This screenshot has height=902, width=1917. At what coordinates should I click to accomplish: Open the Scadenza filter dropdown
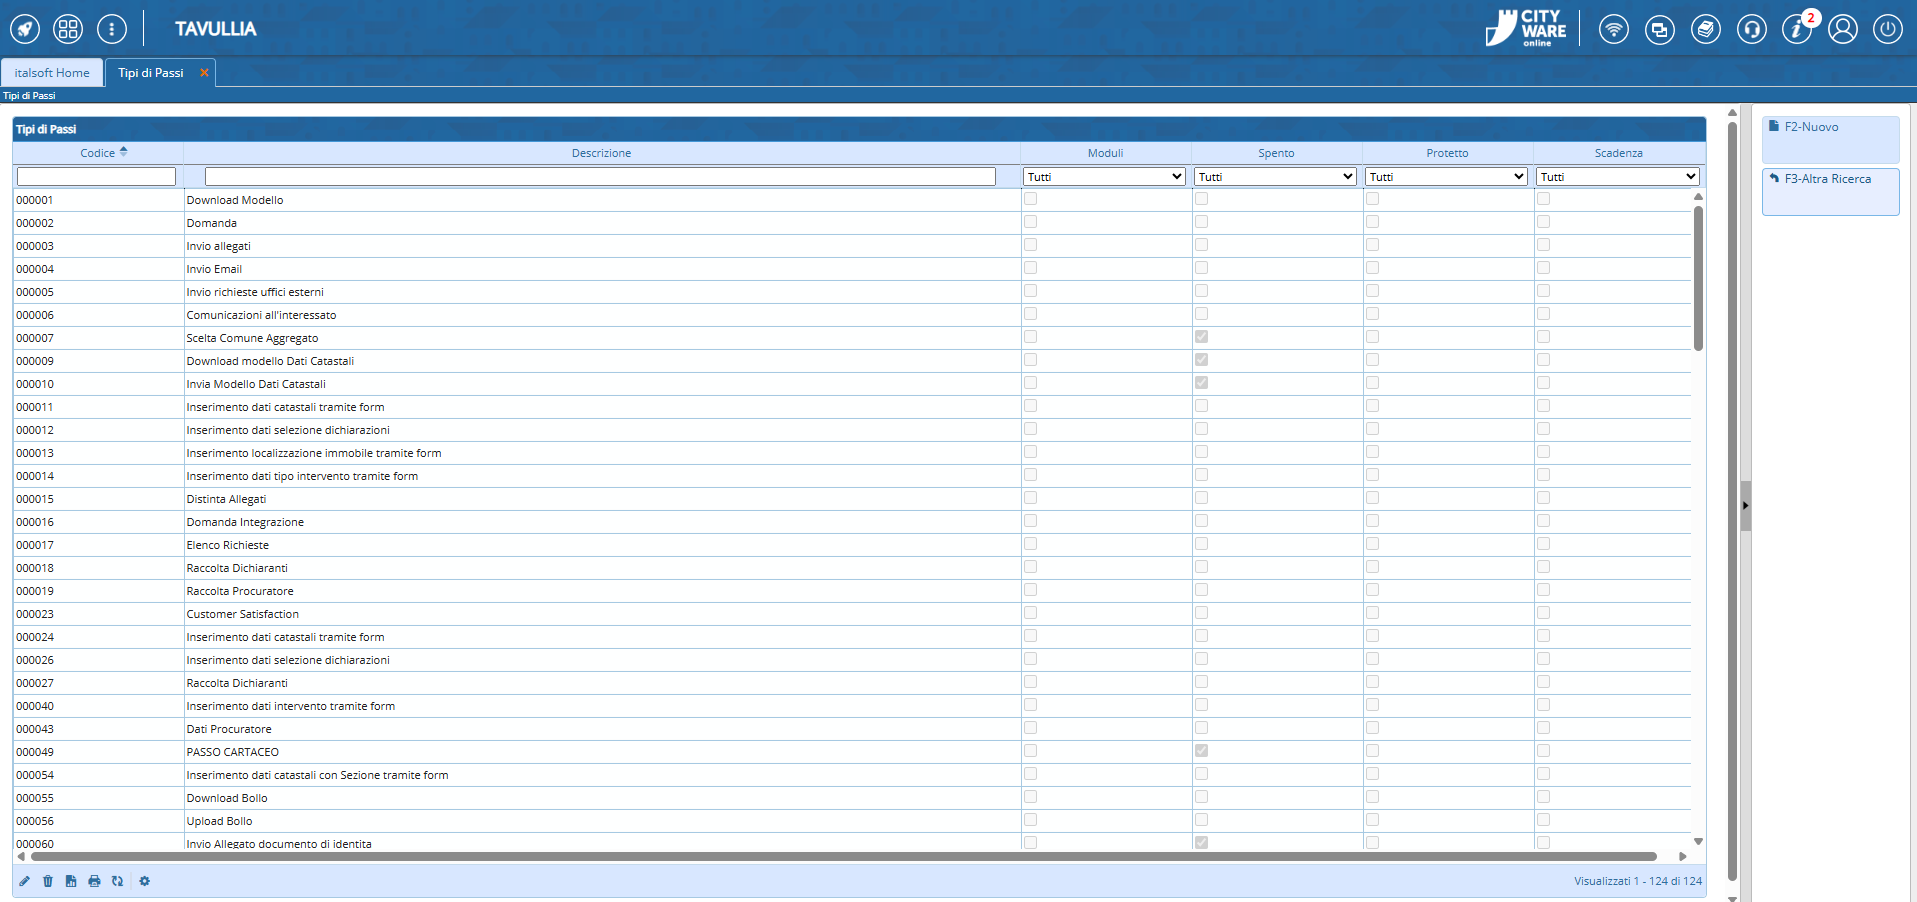coord(1617,177)
